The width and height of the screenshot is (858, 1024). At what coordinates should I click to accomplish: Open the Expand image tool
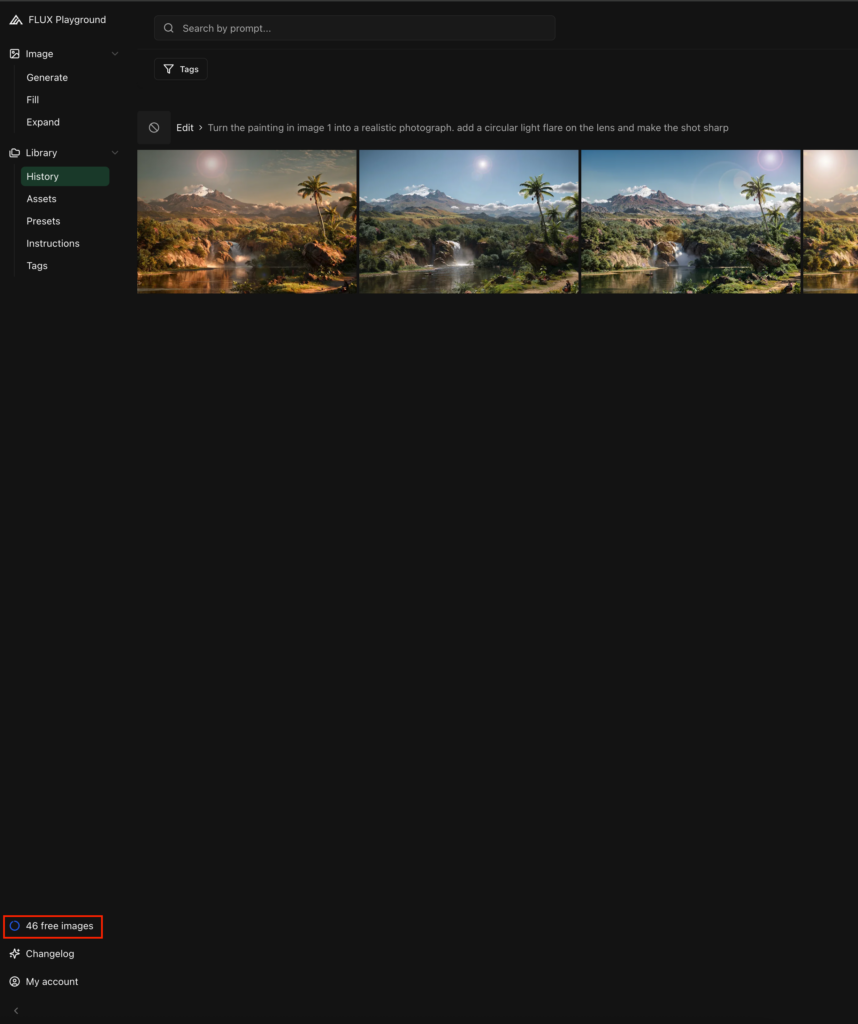pyautogui.click(x=43, y=122)
